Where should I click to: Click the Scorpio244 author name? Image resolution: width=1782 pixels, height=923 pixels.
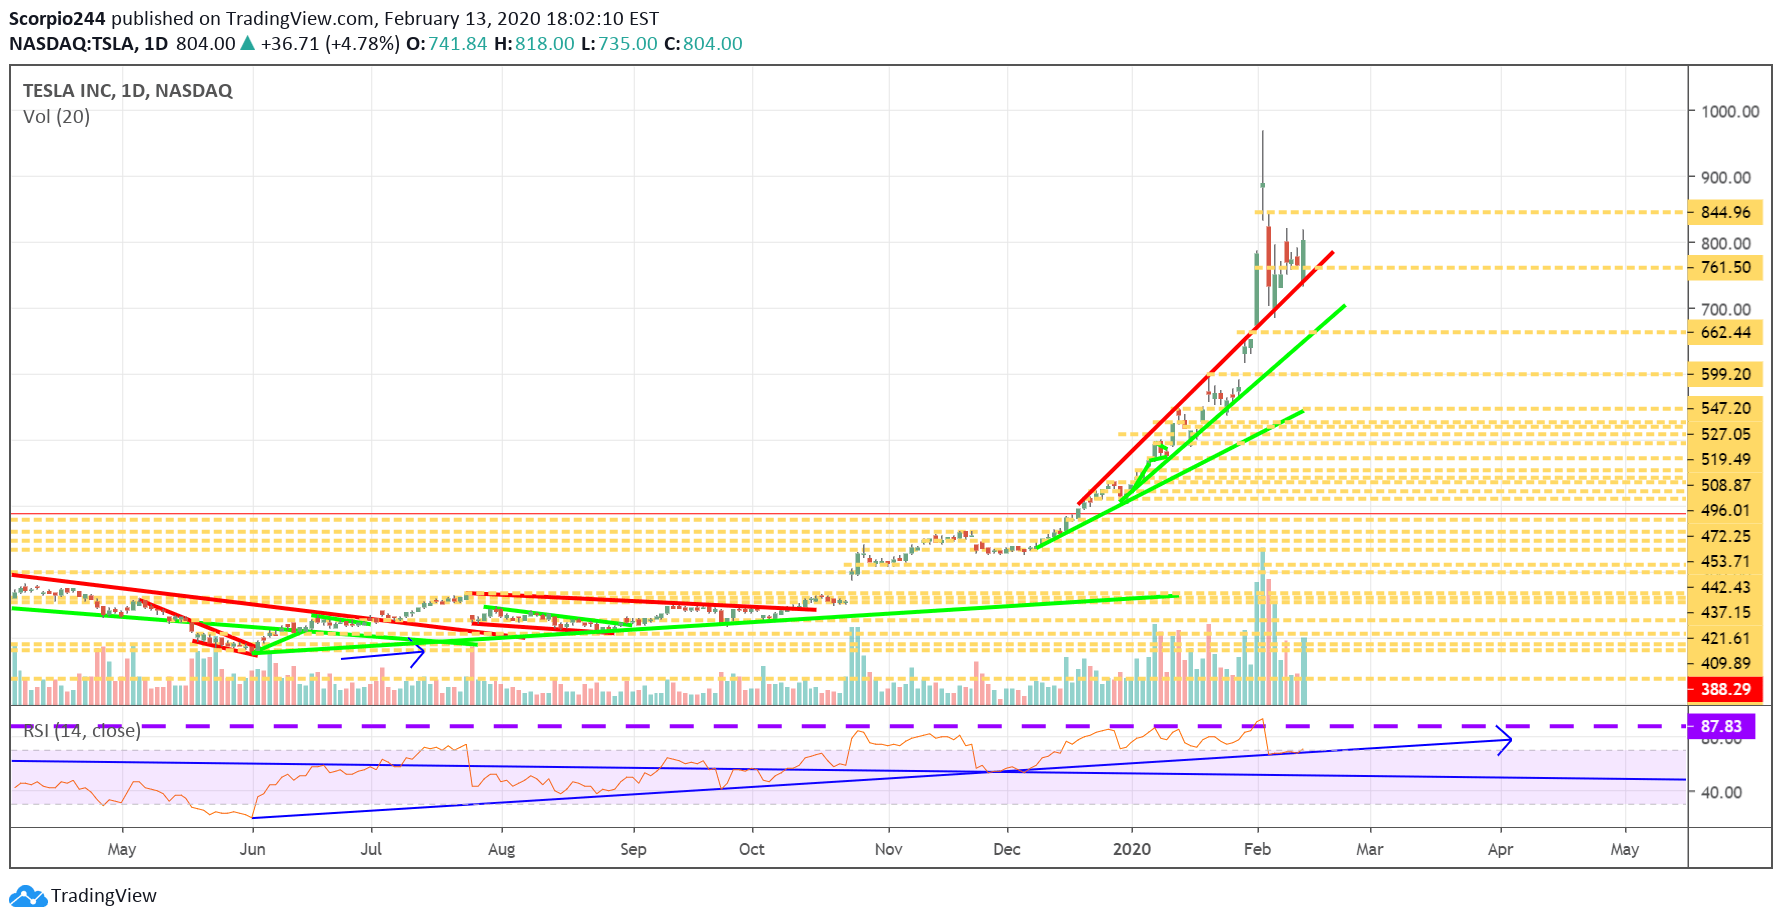point(57,19)
